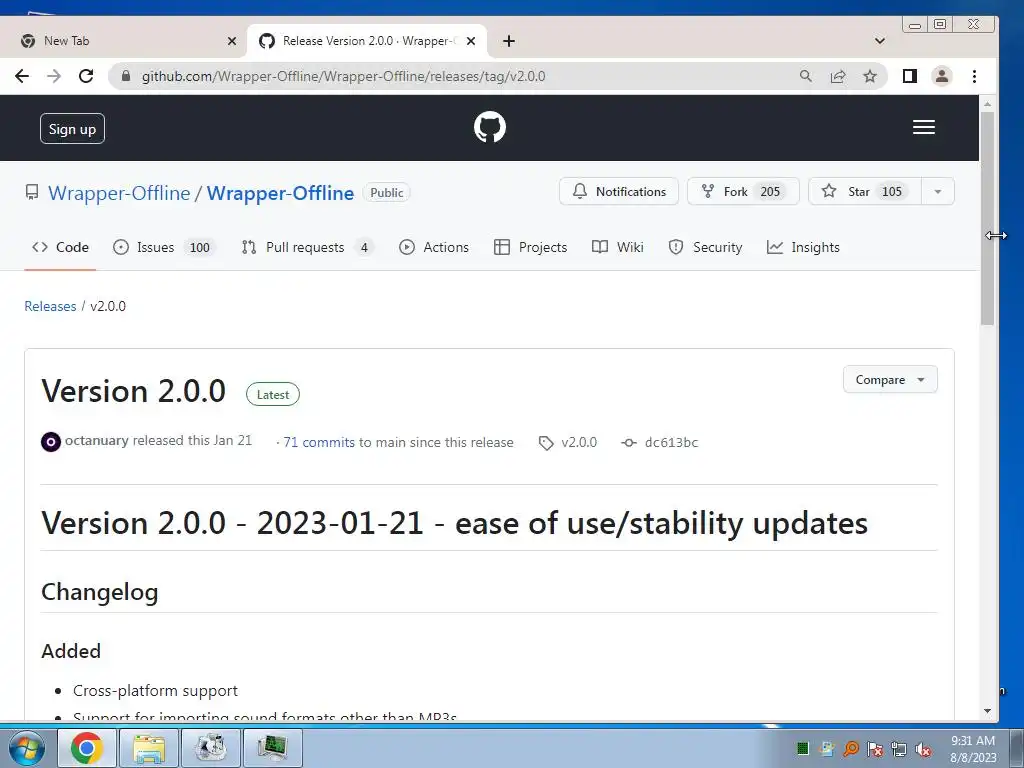The width and height of the screenshot is (1024, 768).
Task: Click the network tray icon
Action: coord(899,749)
